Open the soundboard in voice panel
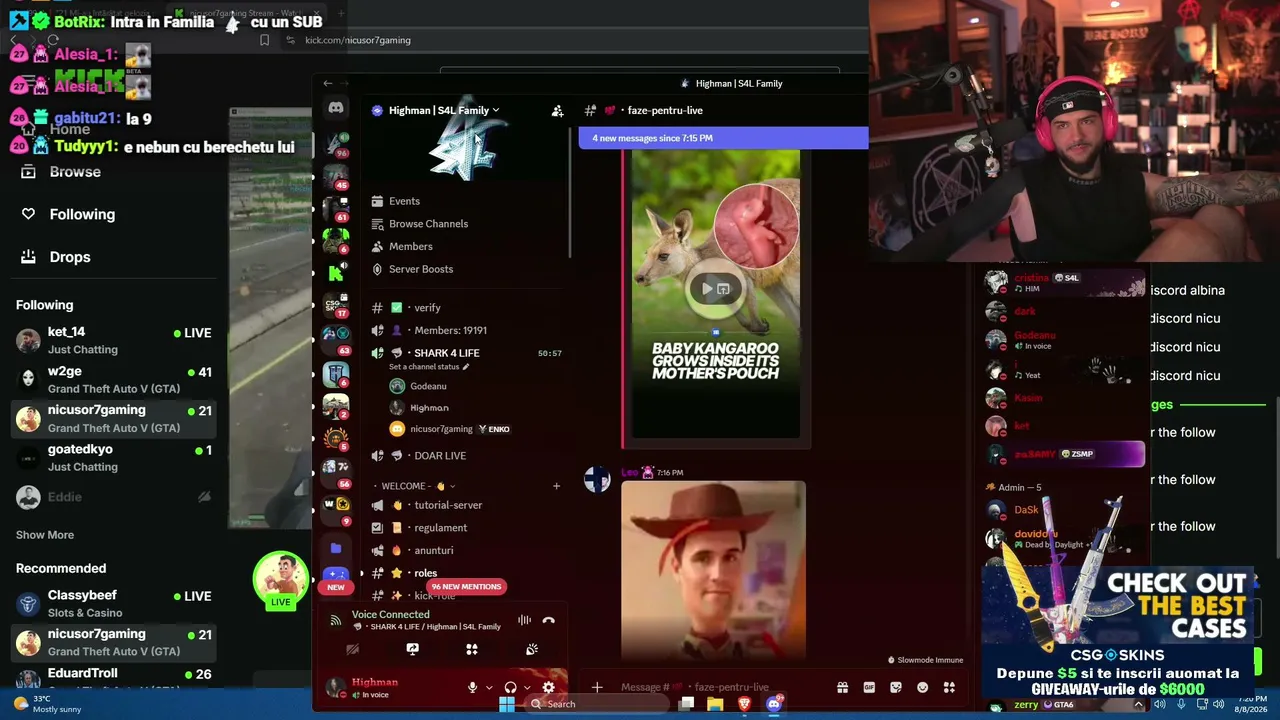The height and width of the screenshot is (720, 1280). coord(532,649)
